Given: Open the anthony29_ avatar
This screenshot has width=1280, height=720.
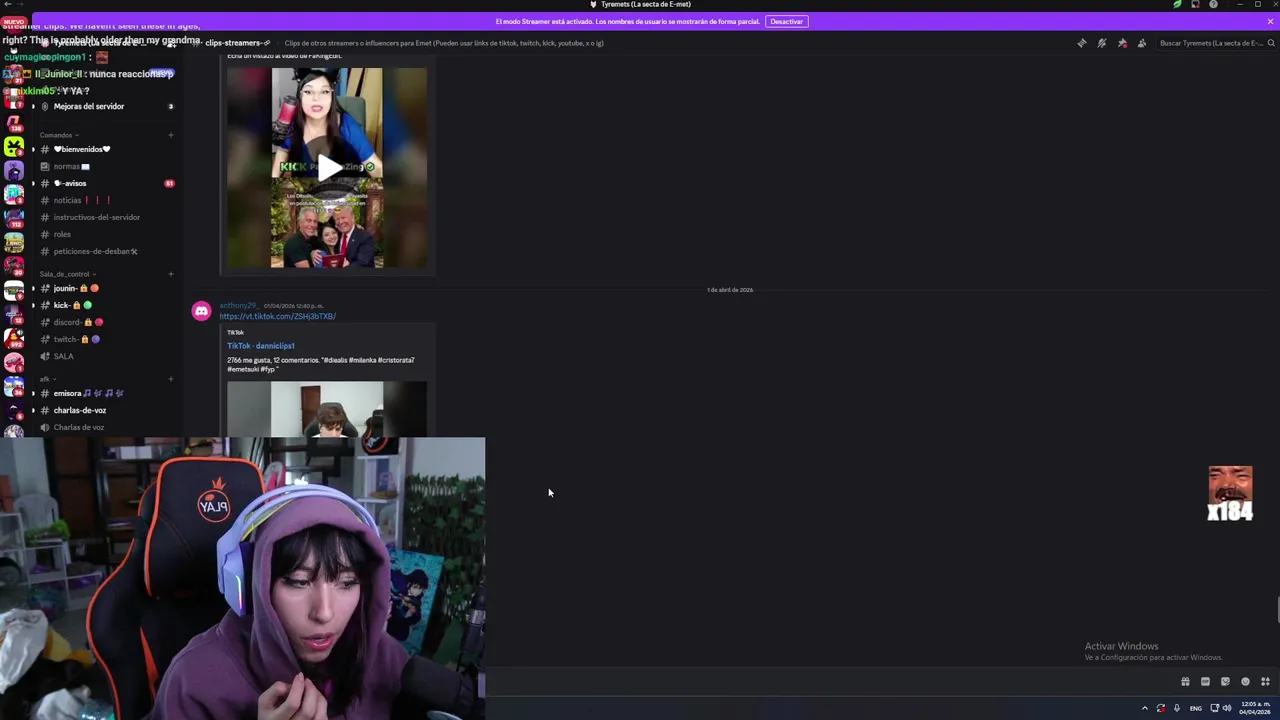Looking at the screenshot, I should click(201, 311).
